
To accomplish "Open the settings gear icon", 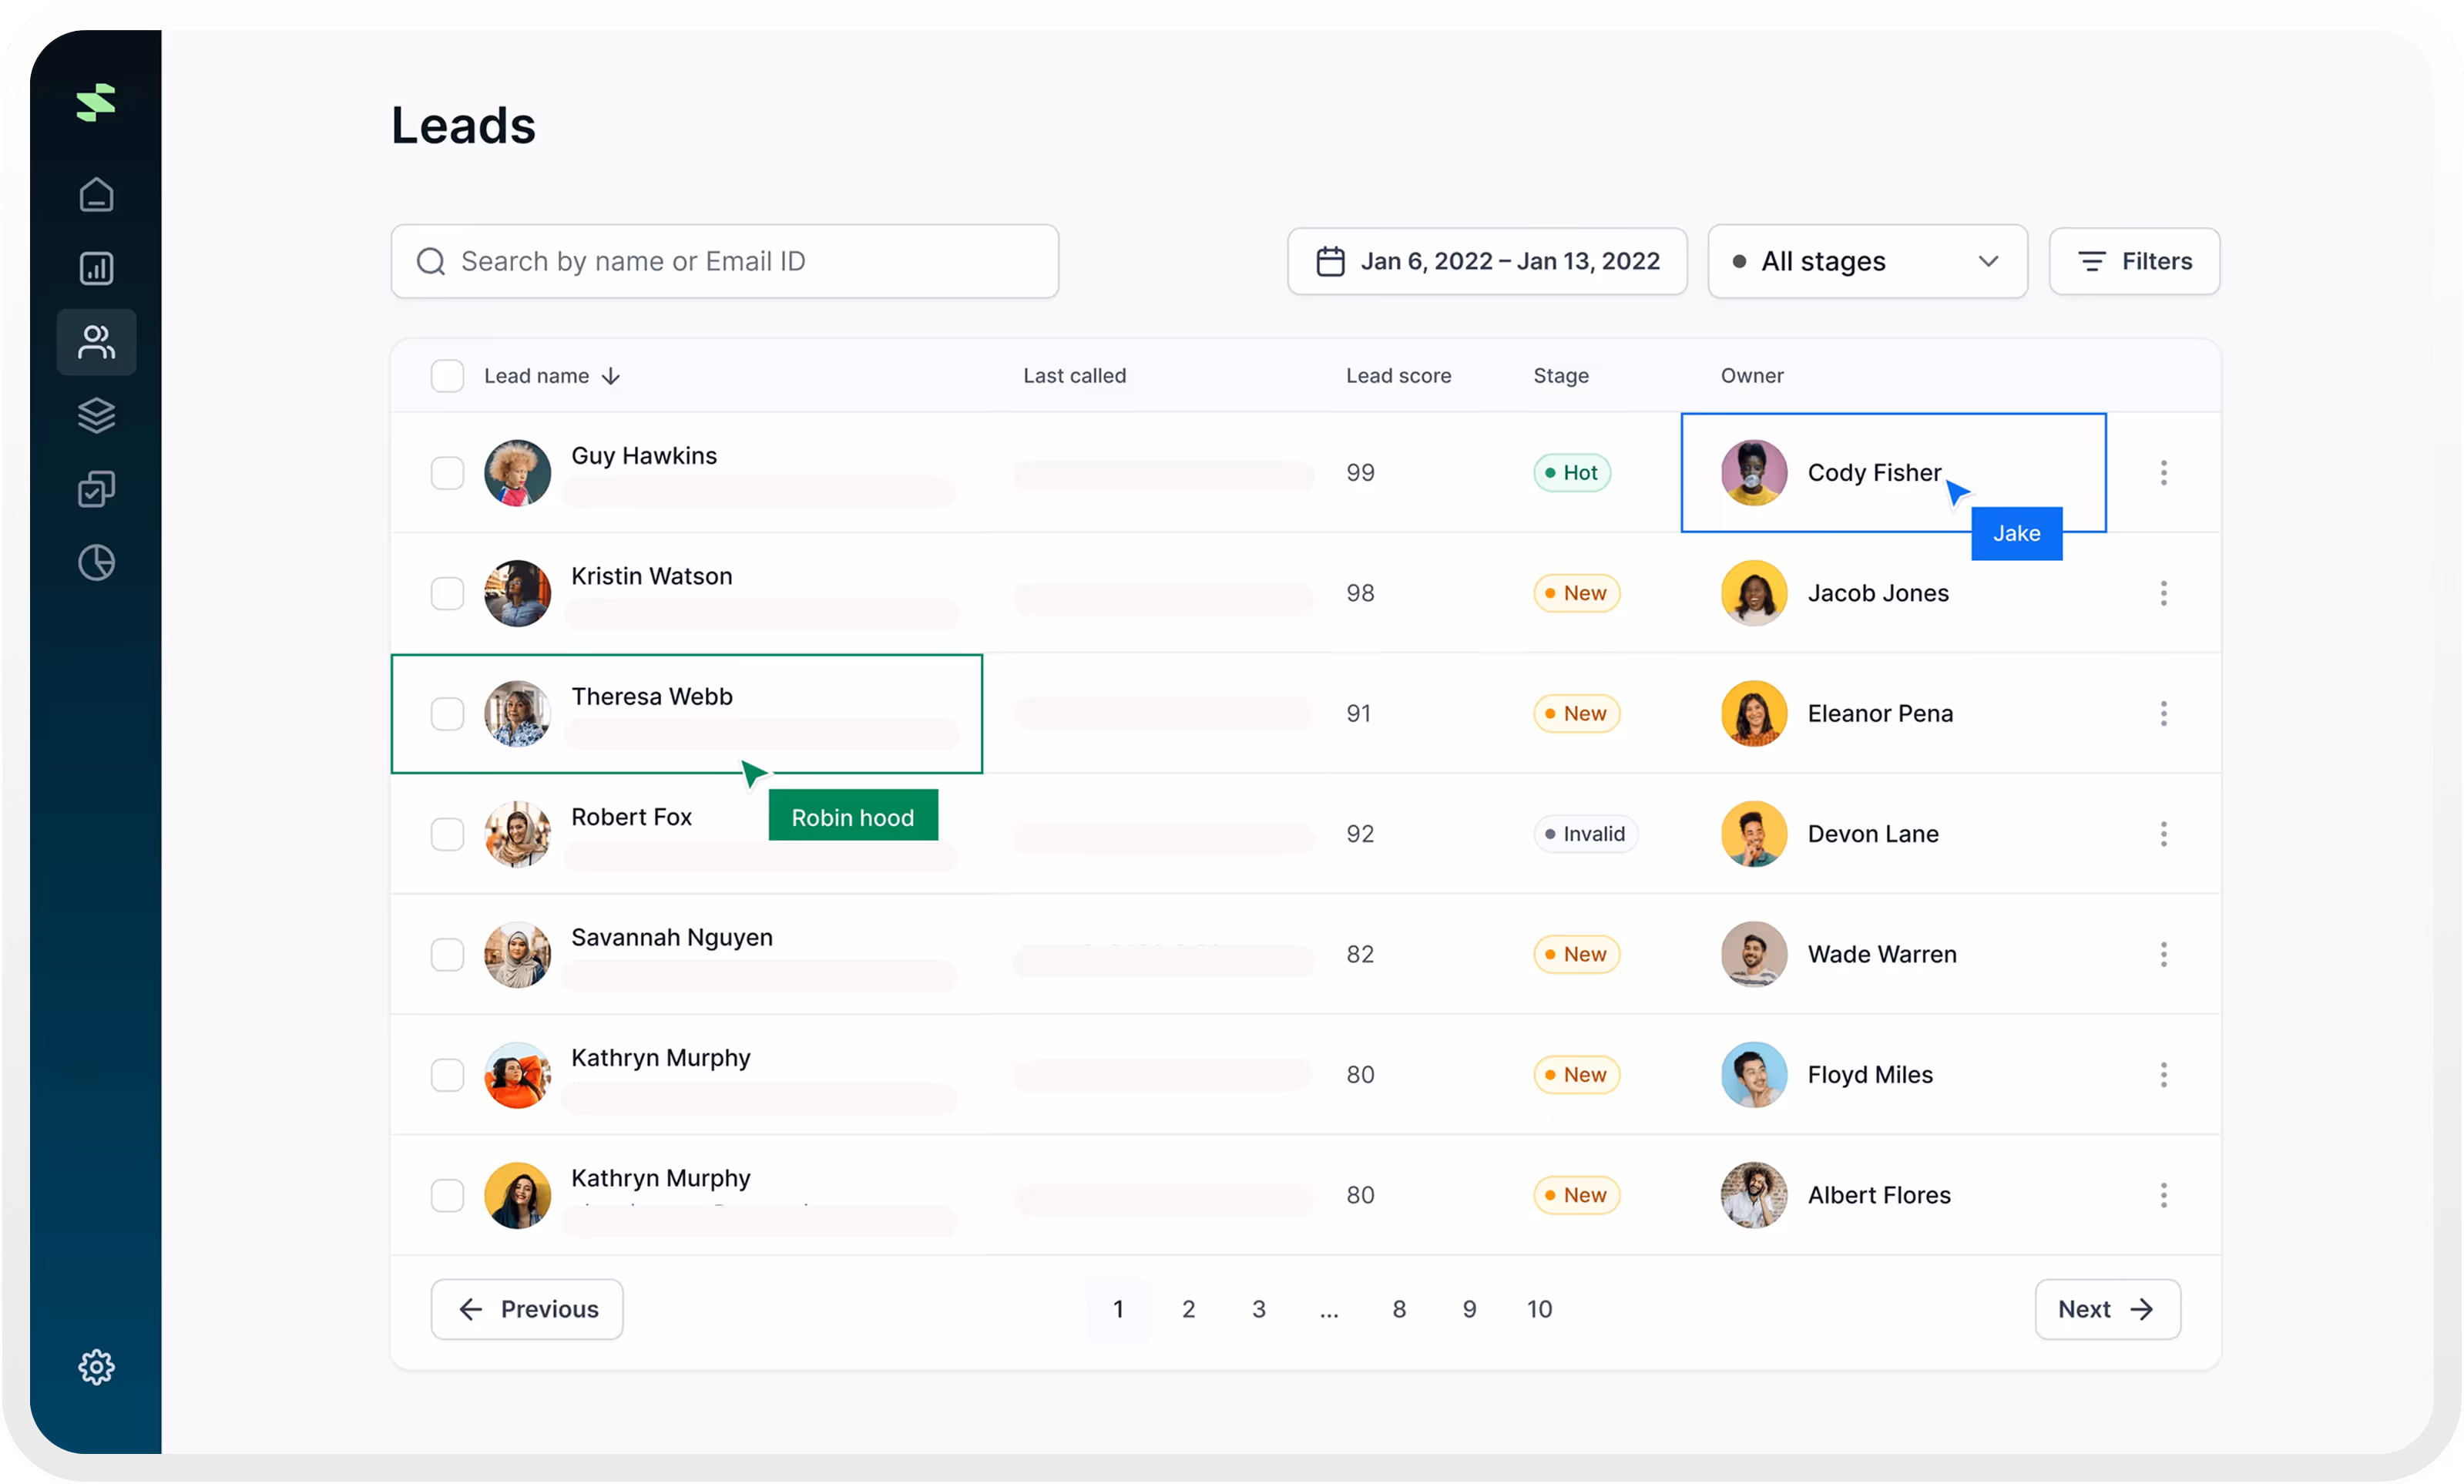I will [96, 1367].
